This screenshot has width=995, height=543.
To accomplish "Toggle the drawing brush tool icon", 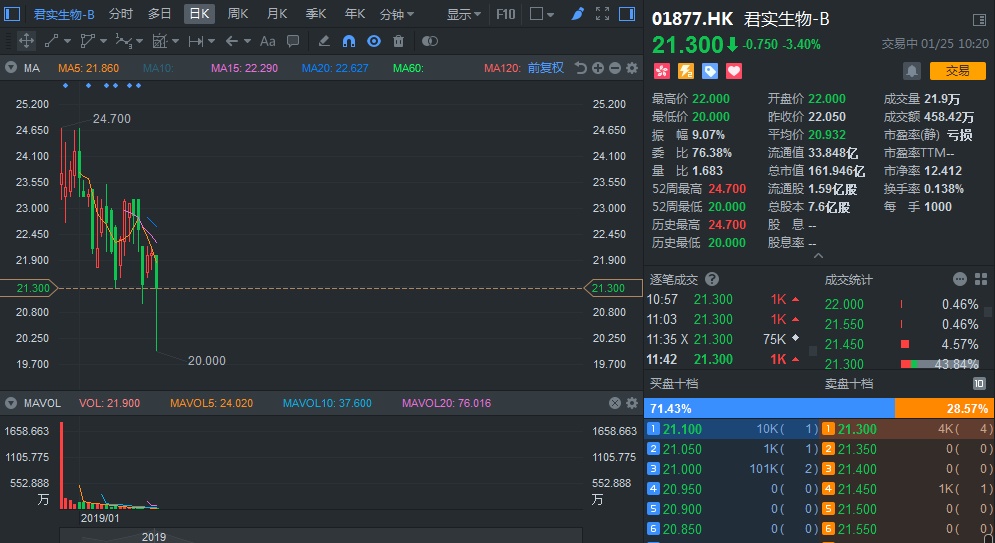I will pyautogui.click(x=577, y=13).
